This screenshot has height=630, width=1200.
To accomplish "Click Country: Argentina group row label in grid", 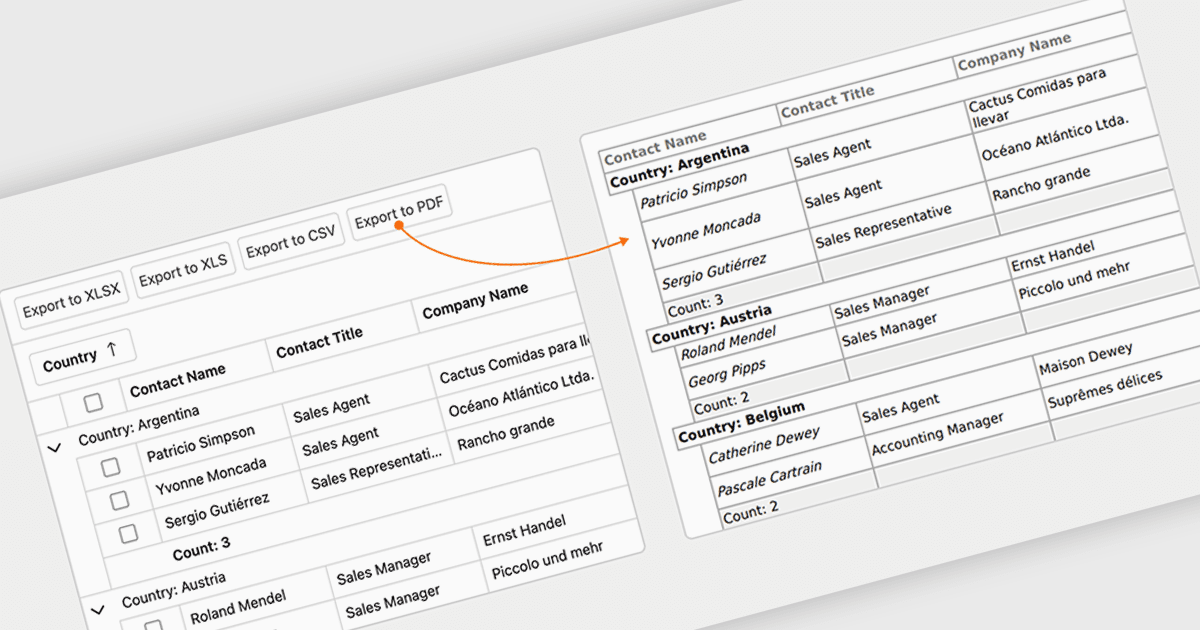I will point(139,424).
